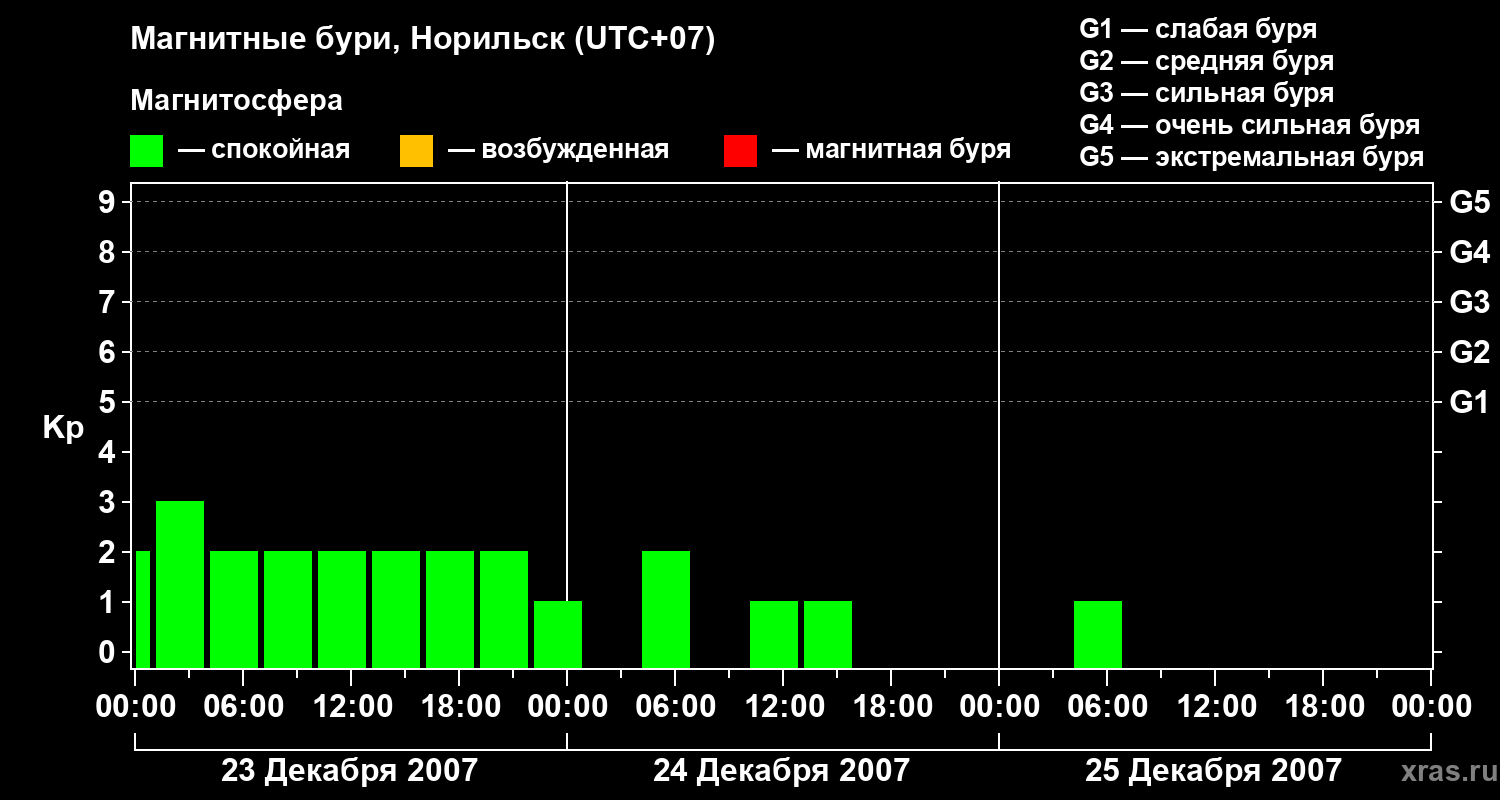Click the red 'магнитная буря' legend swatch

740,151
